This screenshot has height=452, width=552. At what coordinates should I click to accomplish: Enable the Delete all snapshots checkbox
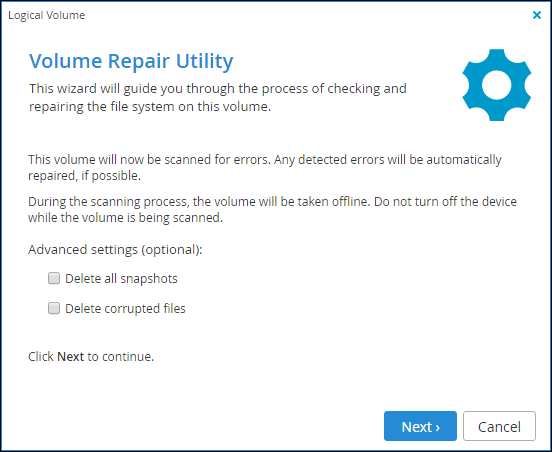[54, 278]
